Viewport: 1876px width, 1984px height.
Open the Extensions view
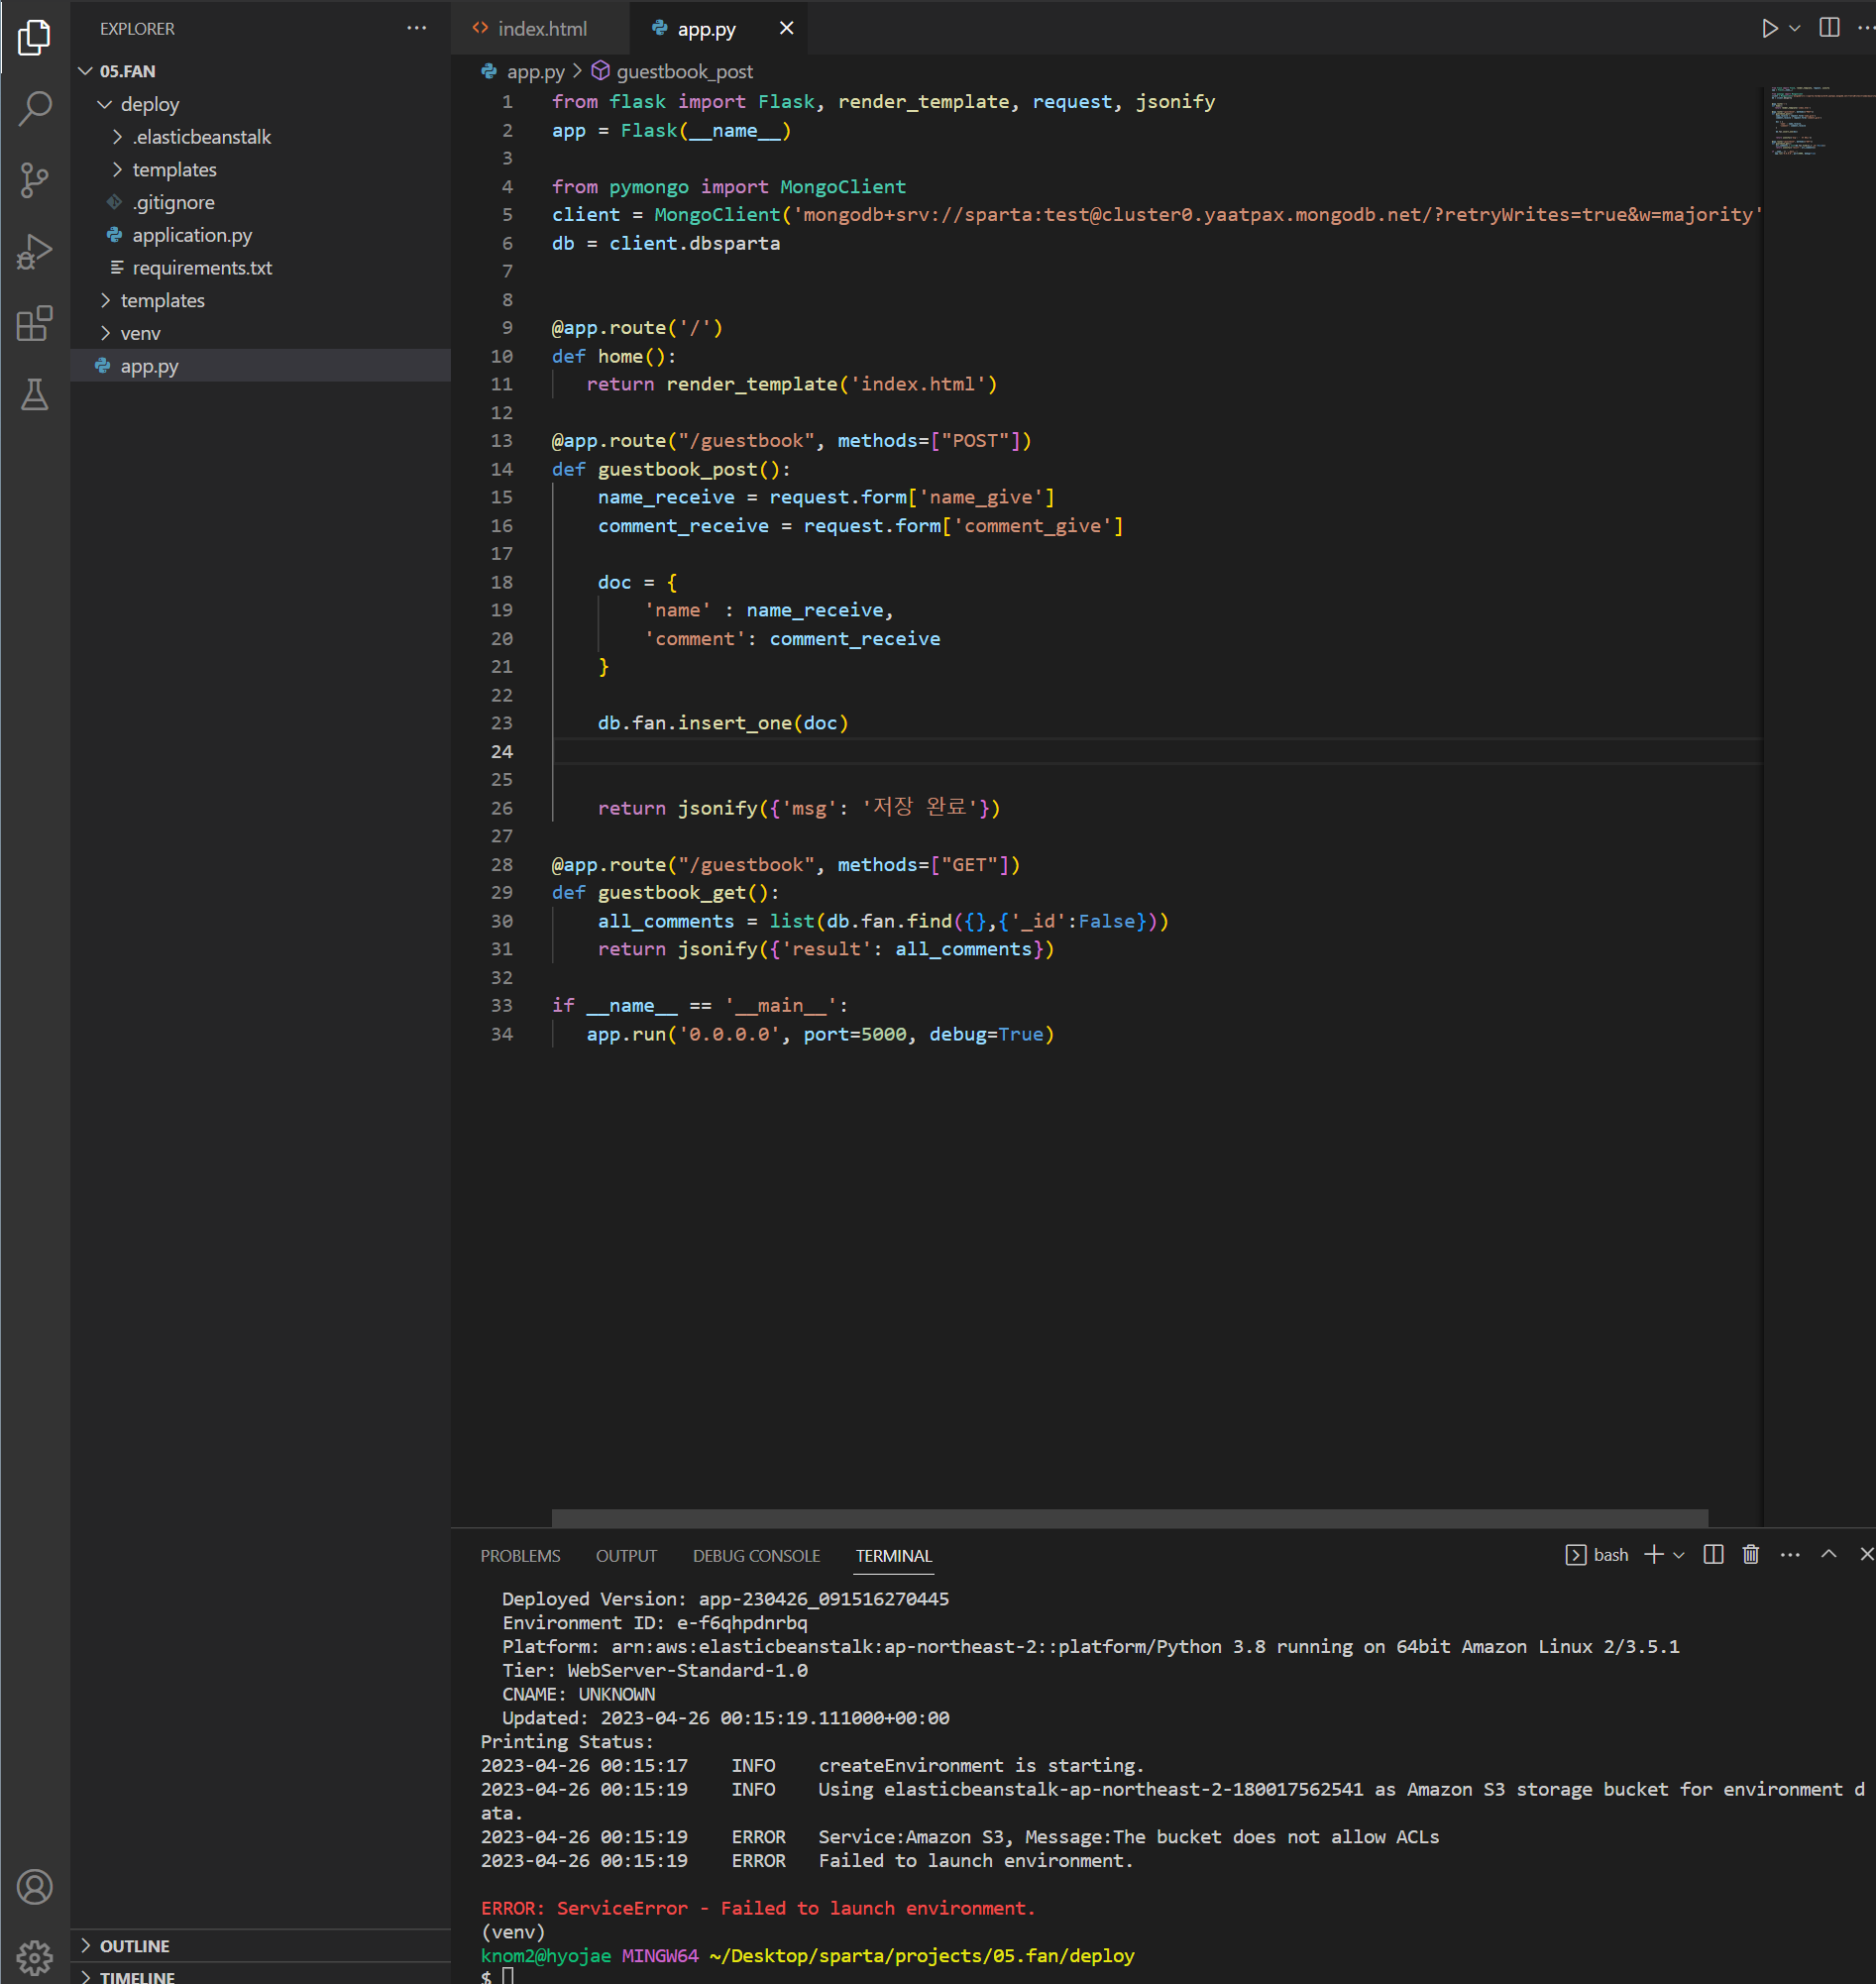tap(34, 324)
